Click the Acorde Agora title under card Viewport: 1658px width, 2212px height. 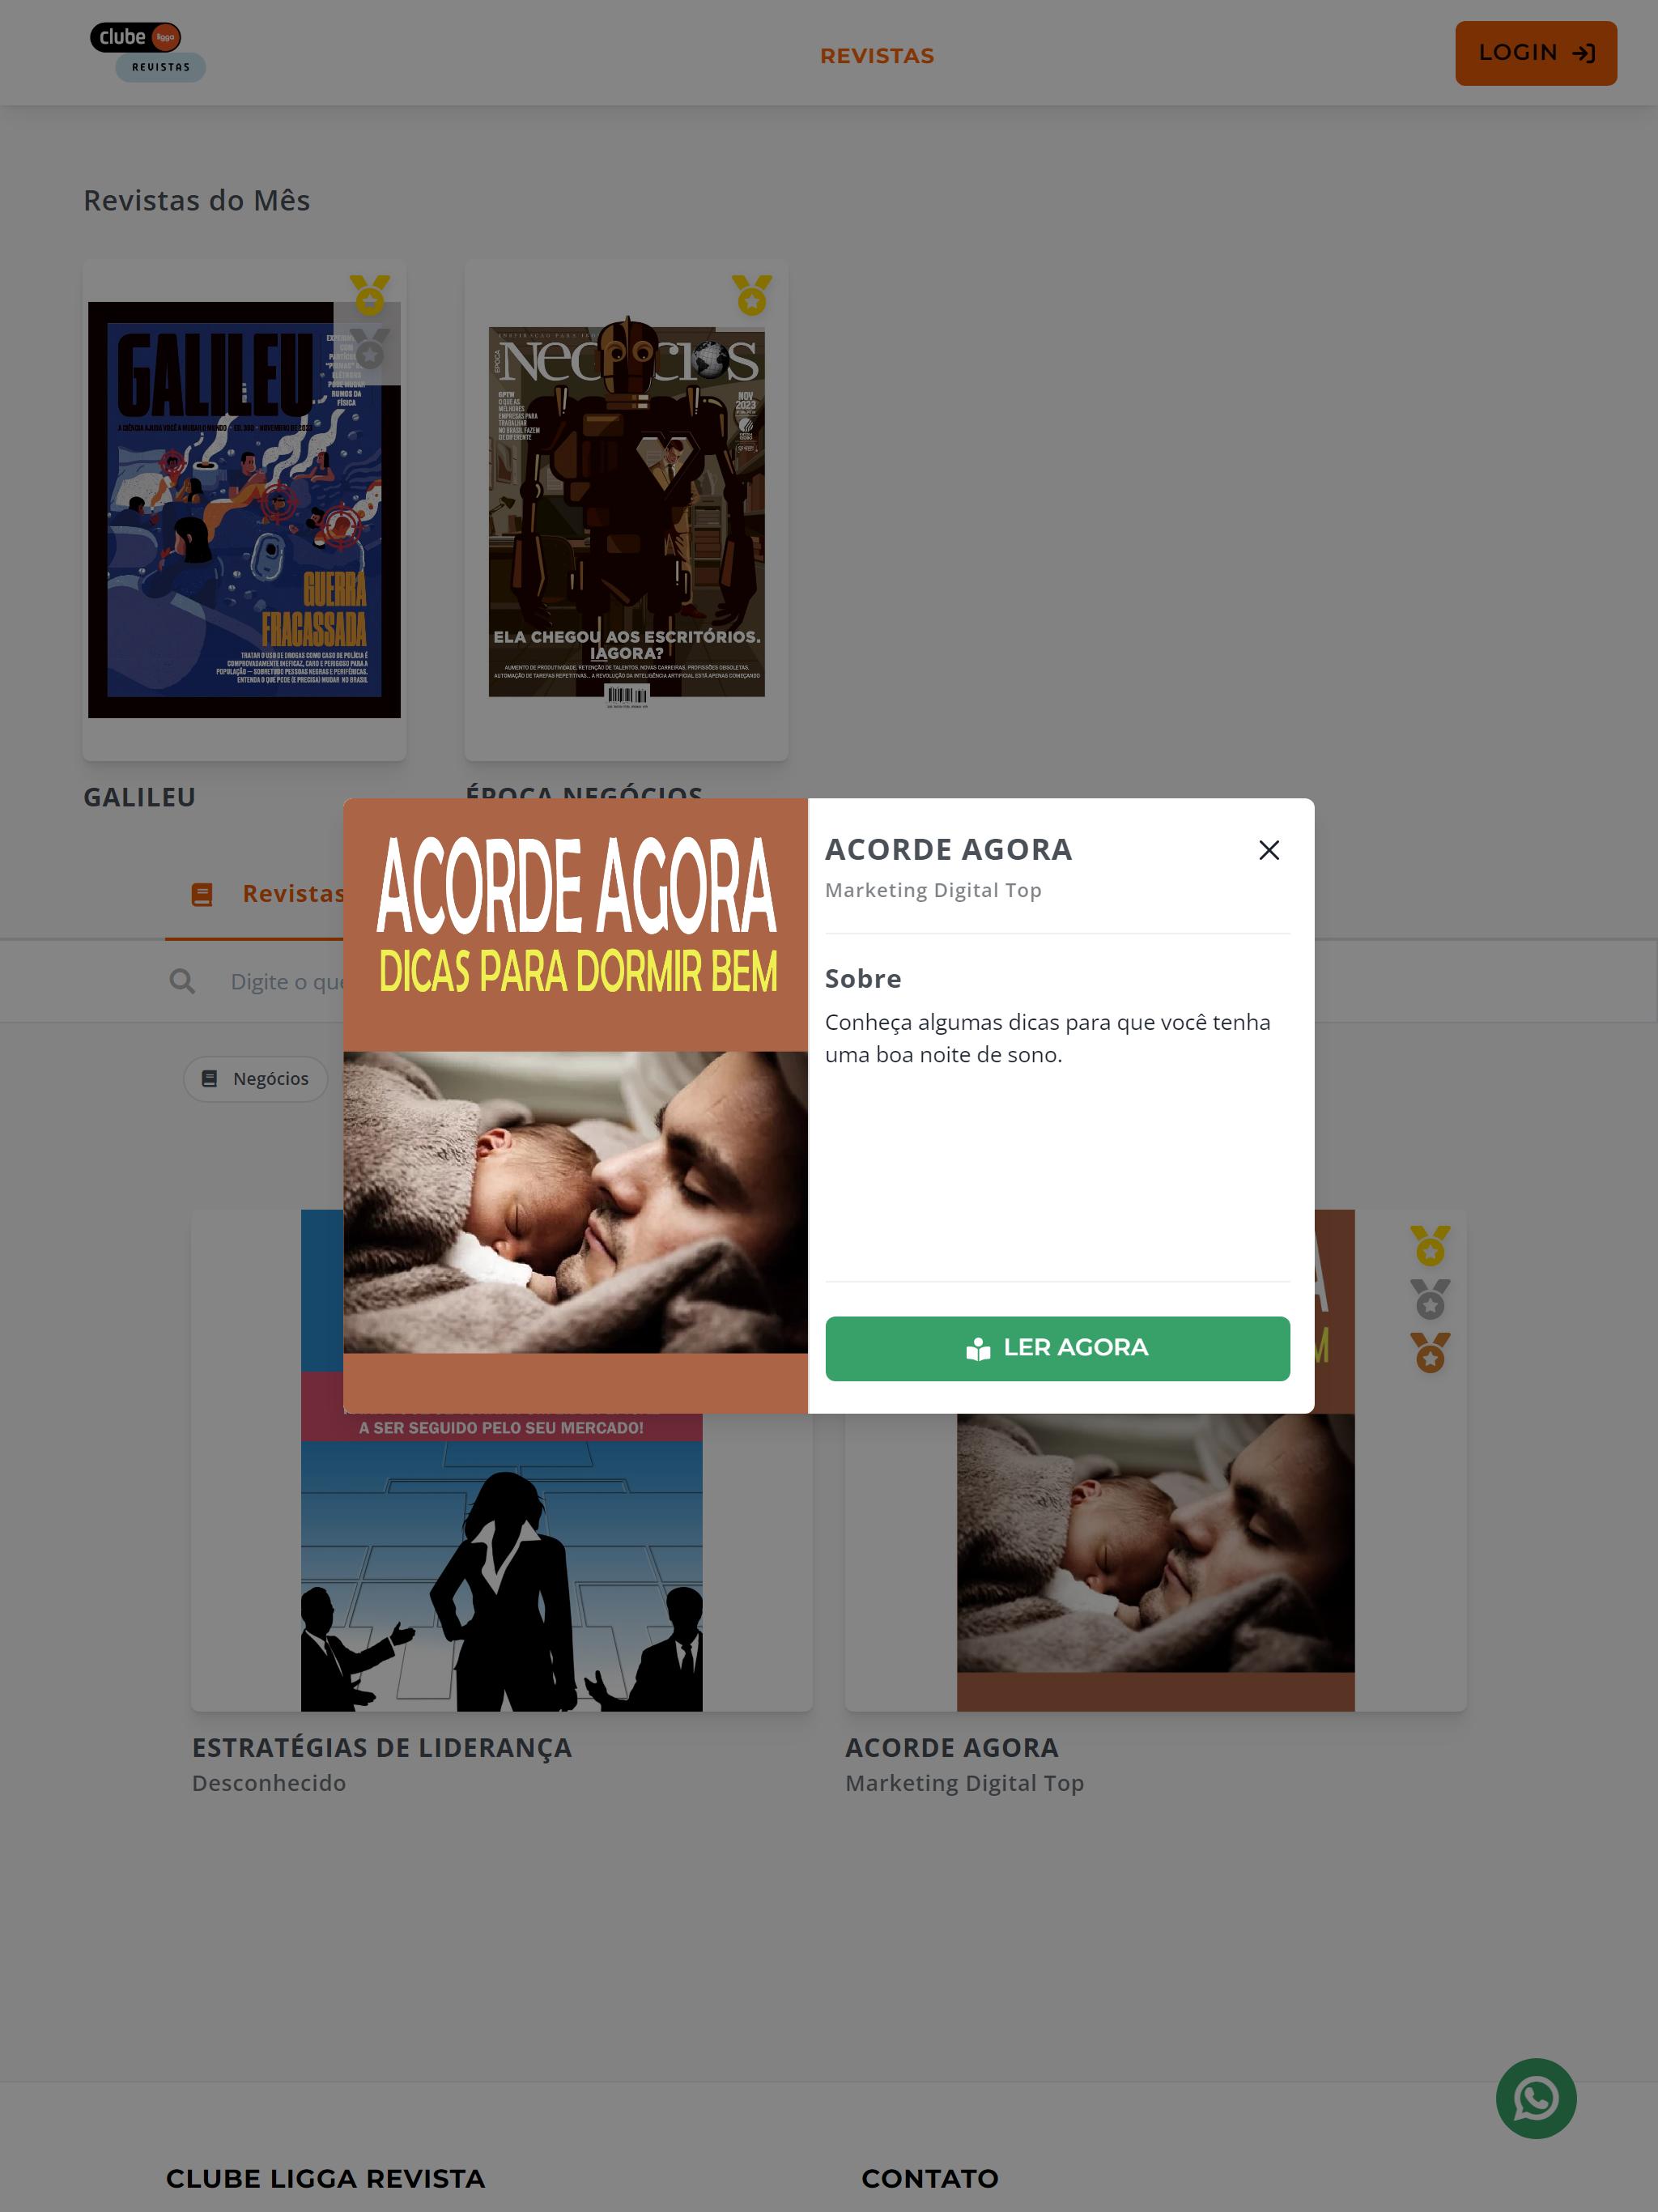pyautogui.click(x=952, y=1747)
